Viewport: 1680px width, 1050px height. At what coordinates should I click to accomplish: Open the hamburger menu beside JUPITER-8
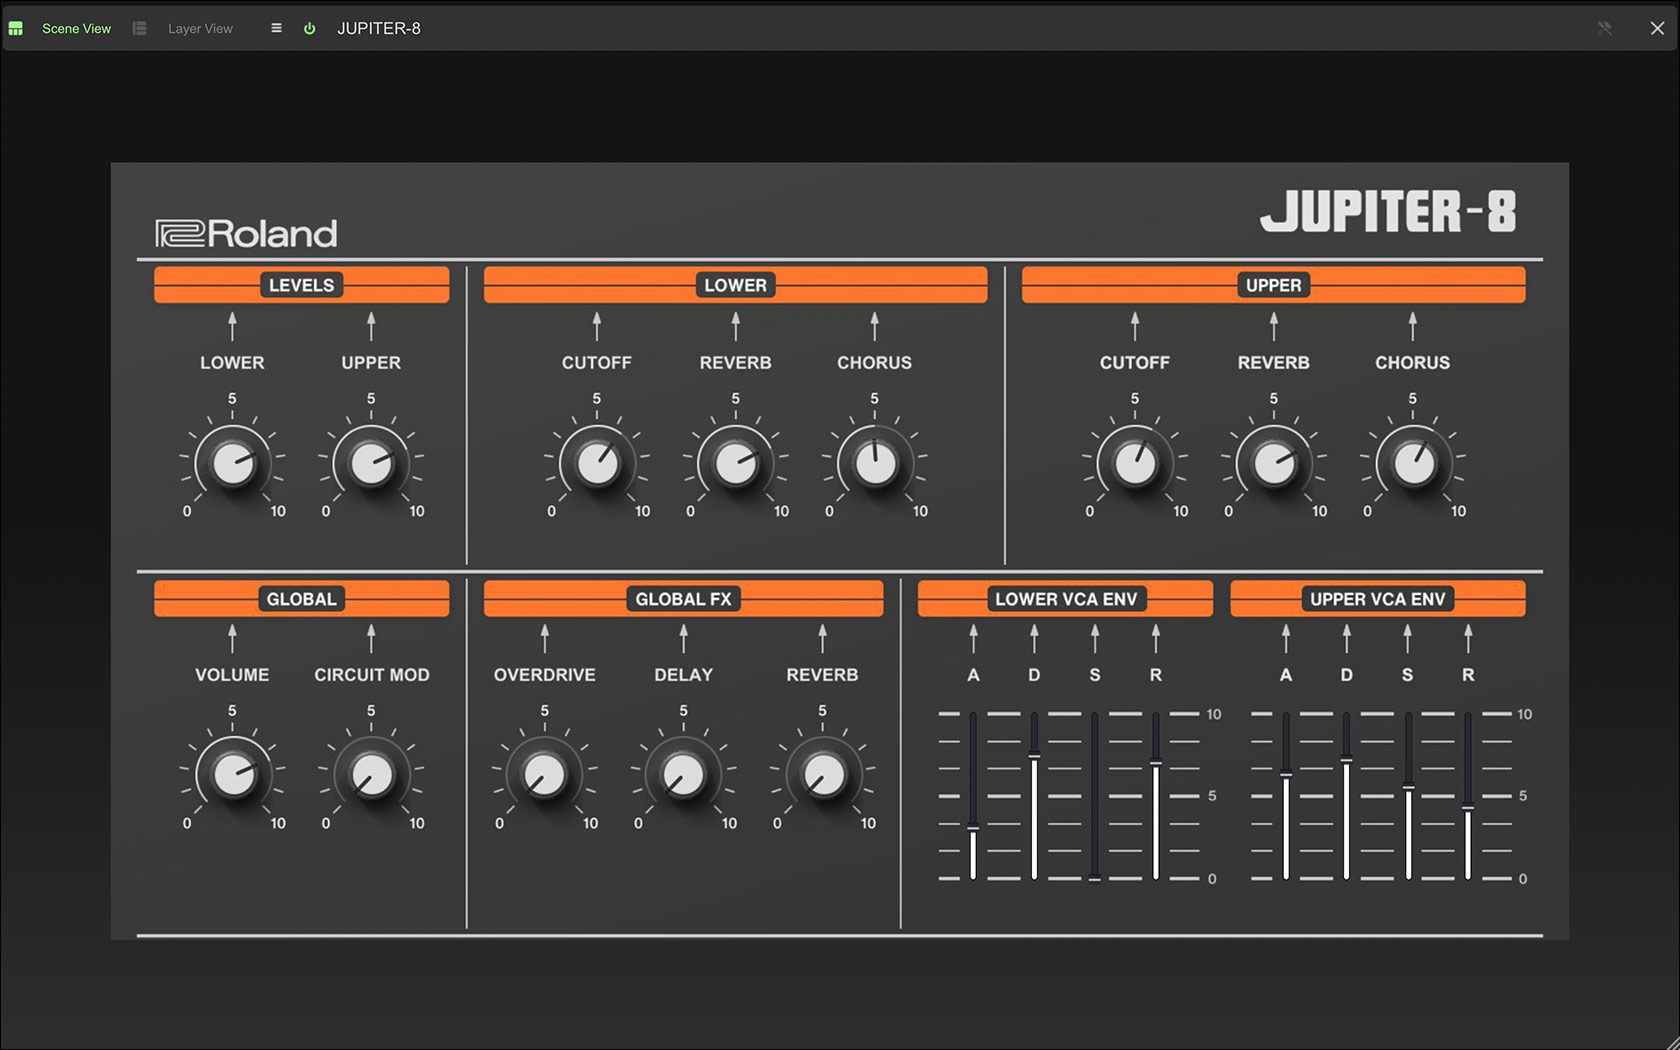point(276,28)
